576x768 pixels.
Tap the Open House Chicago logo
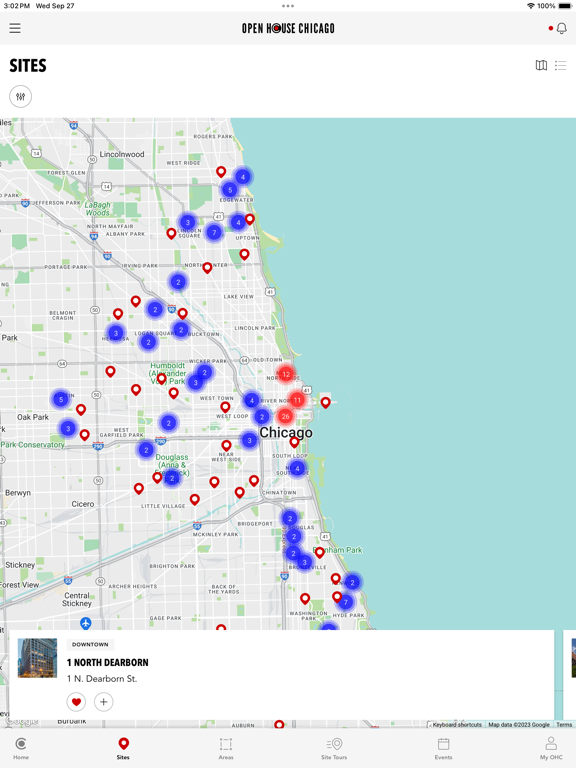[288, 28]
